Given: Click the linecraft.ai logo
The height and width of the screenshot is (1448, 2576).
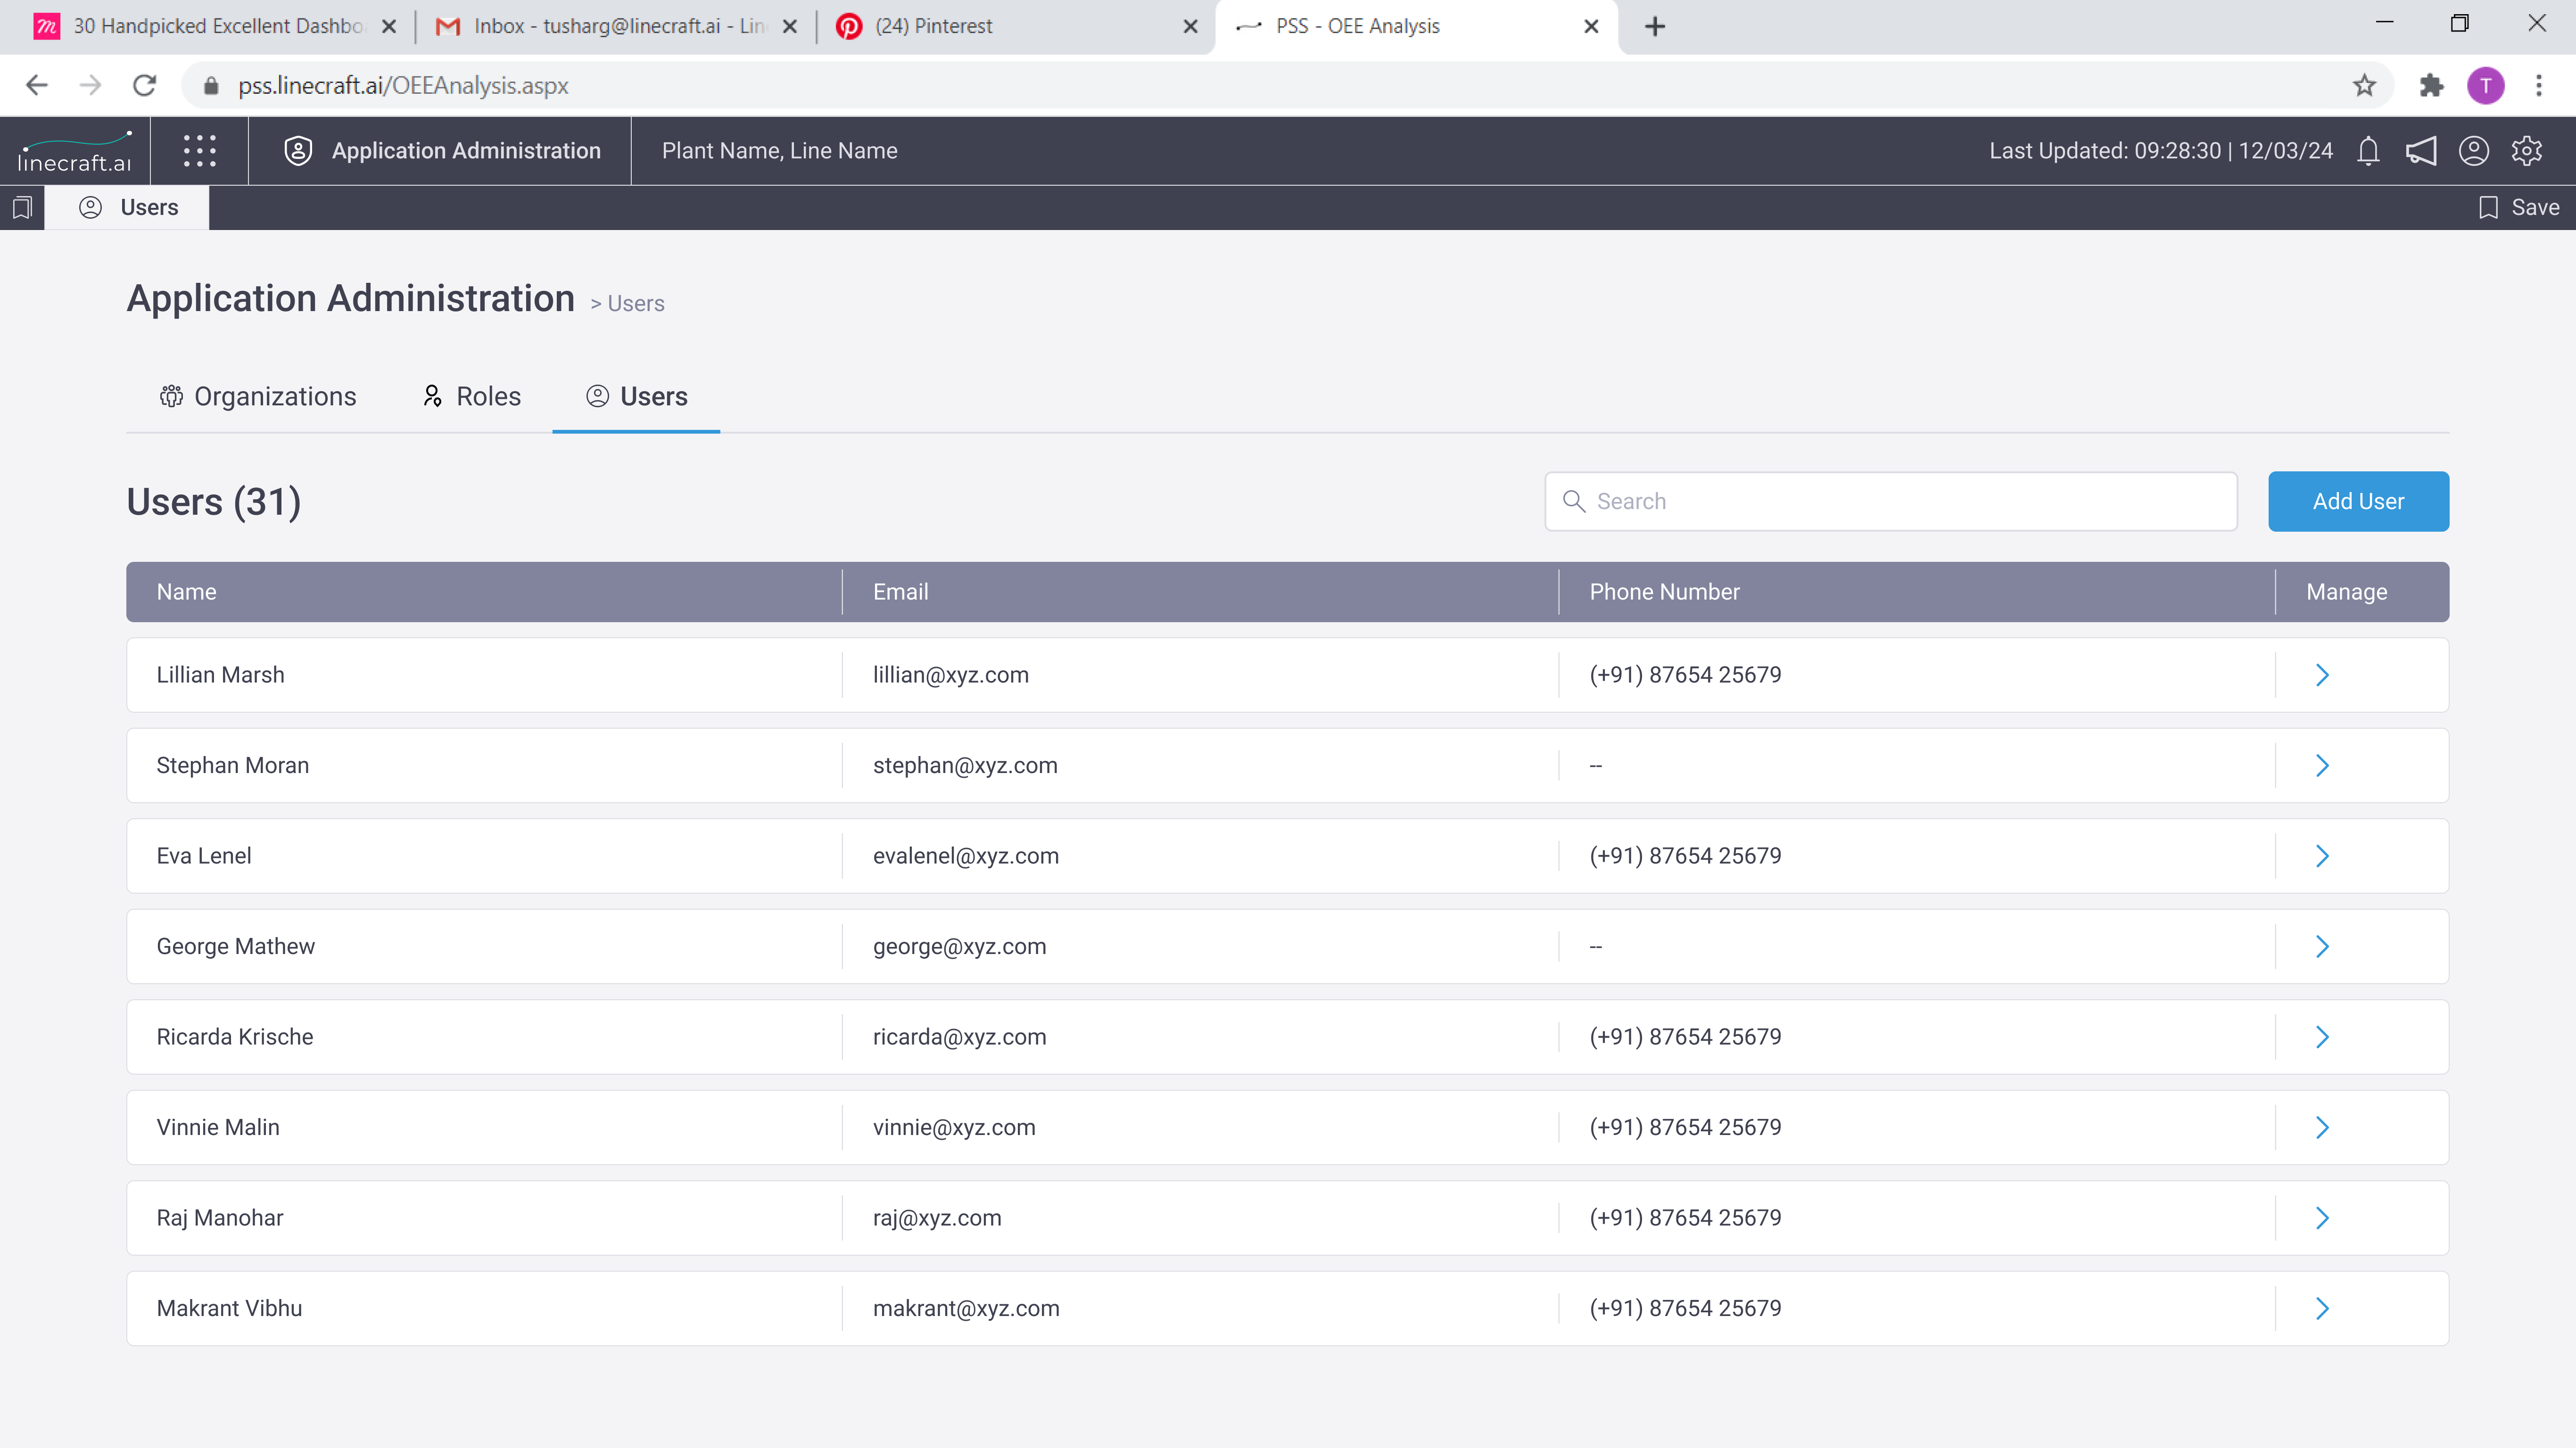Looking at the screenshot, I should [x=75, y=151].
